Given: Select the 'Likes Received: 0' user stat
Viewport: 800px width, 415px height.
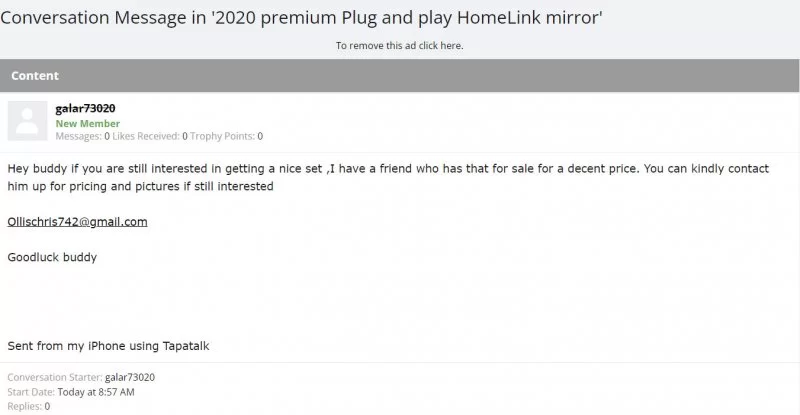Looking at the screenshot, I should click(x=146, y=136).
